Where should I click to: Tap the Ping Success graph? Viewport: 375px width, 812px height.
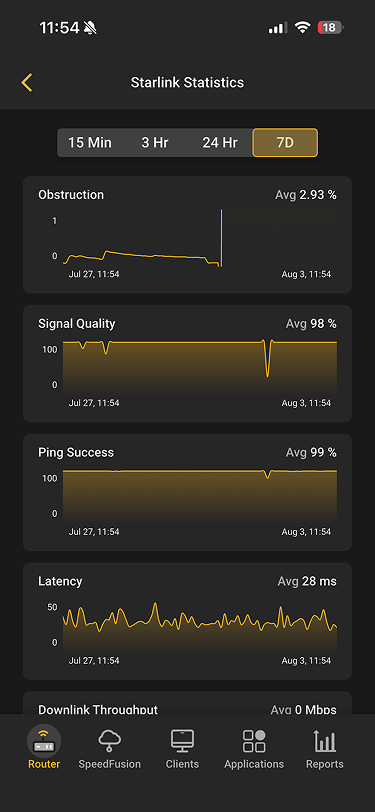pyautogui.click(x=200, y=495)
